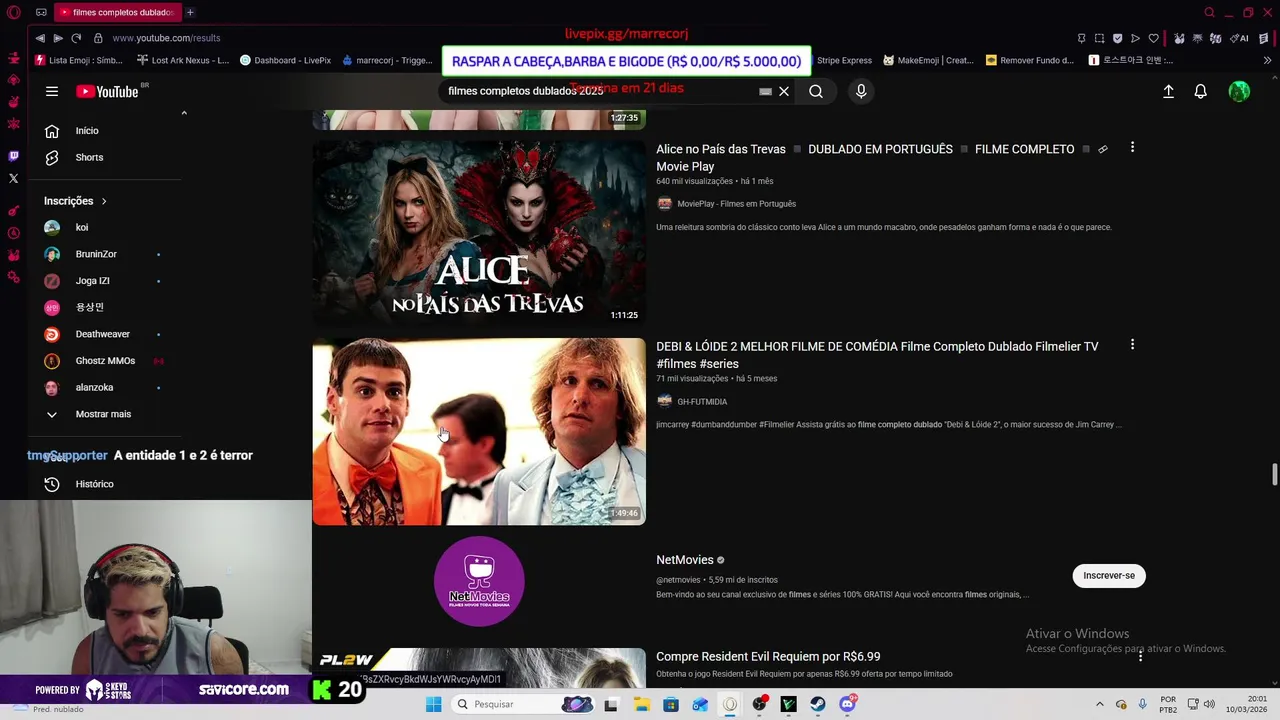The height and width of the screenshot is (720, 1280).
Task: Show more bookmarks with the overflow chevron
Action: pyautogui.click(x=1267, y=60)
